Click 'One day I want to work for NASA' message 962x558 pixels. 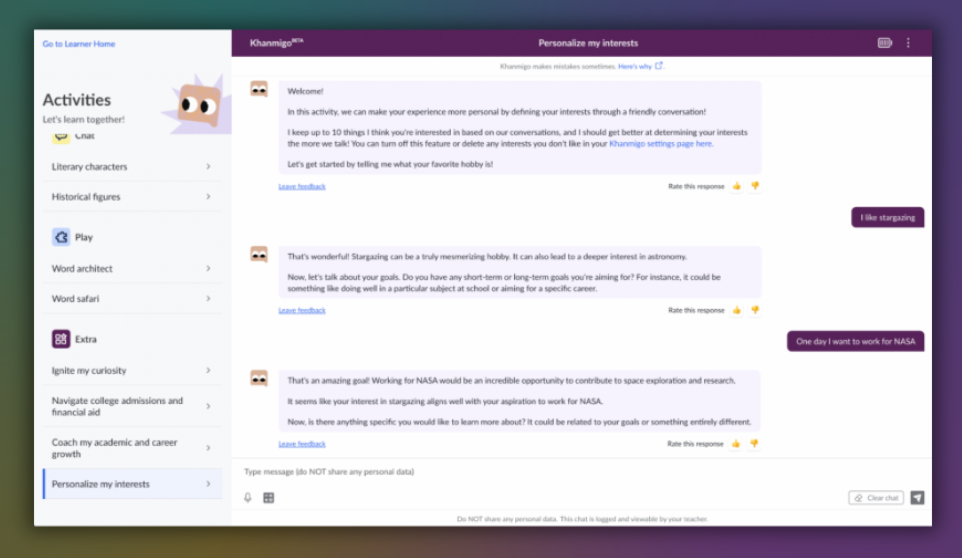click(855, 341)
